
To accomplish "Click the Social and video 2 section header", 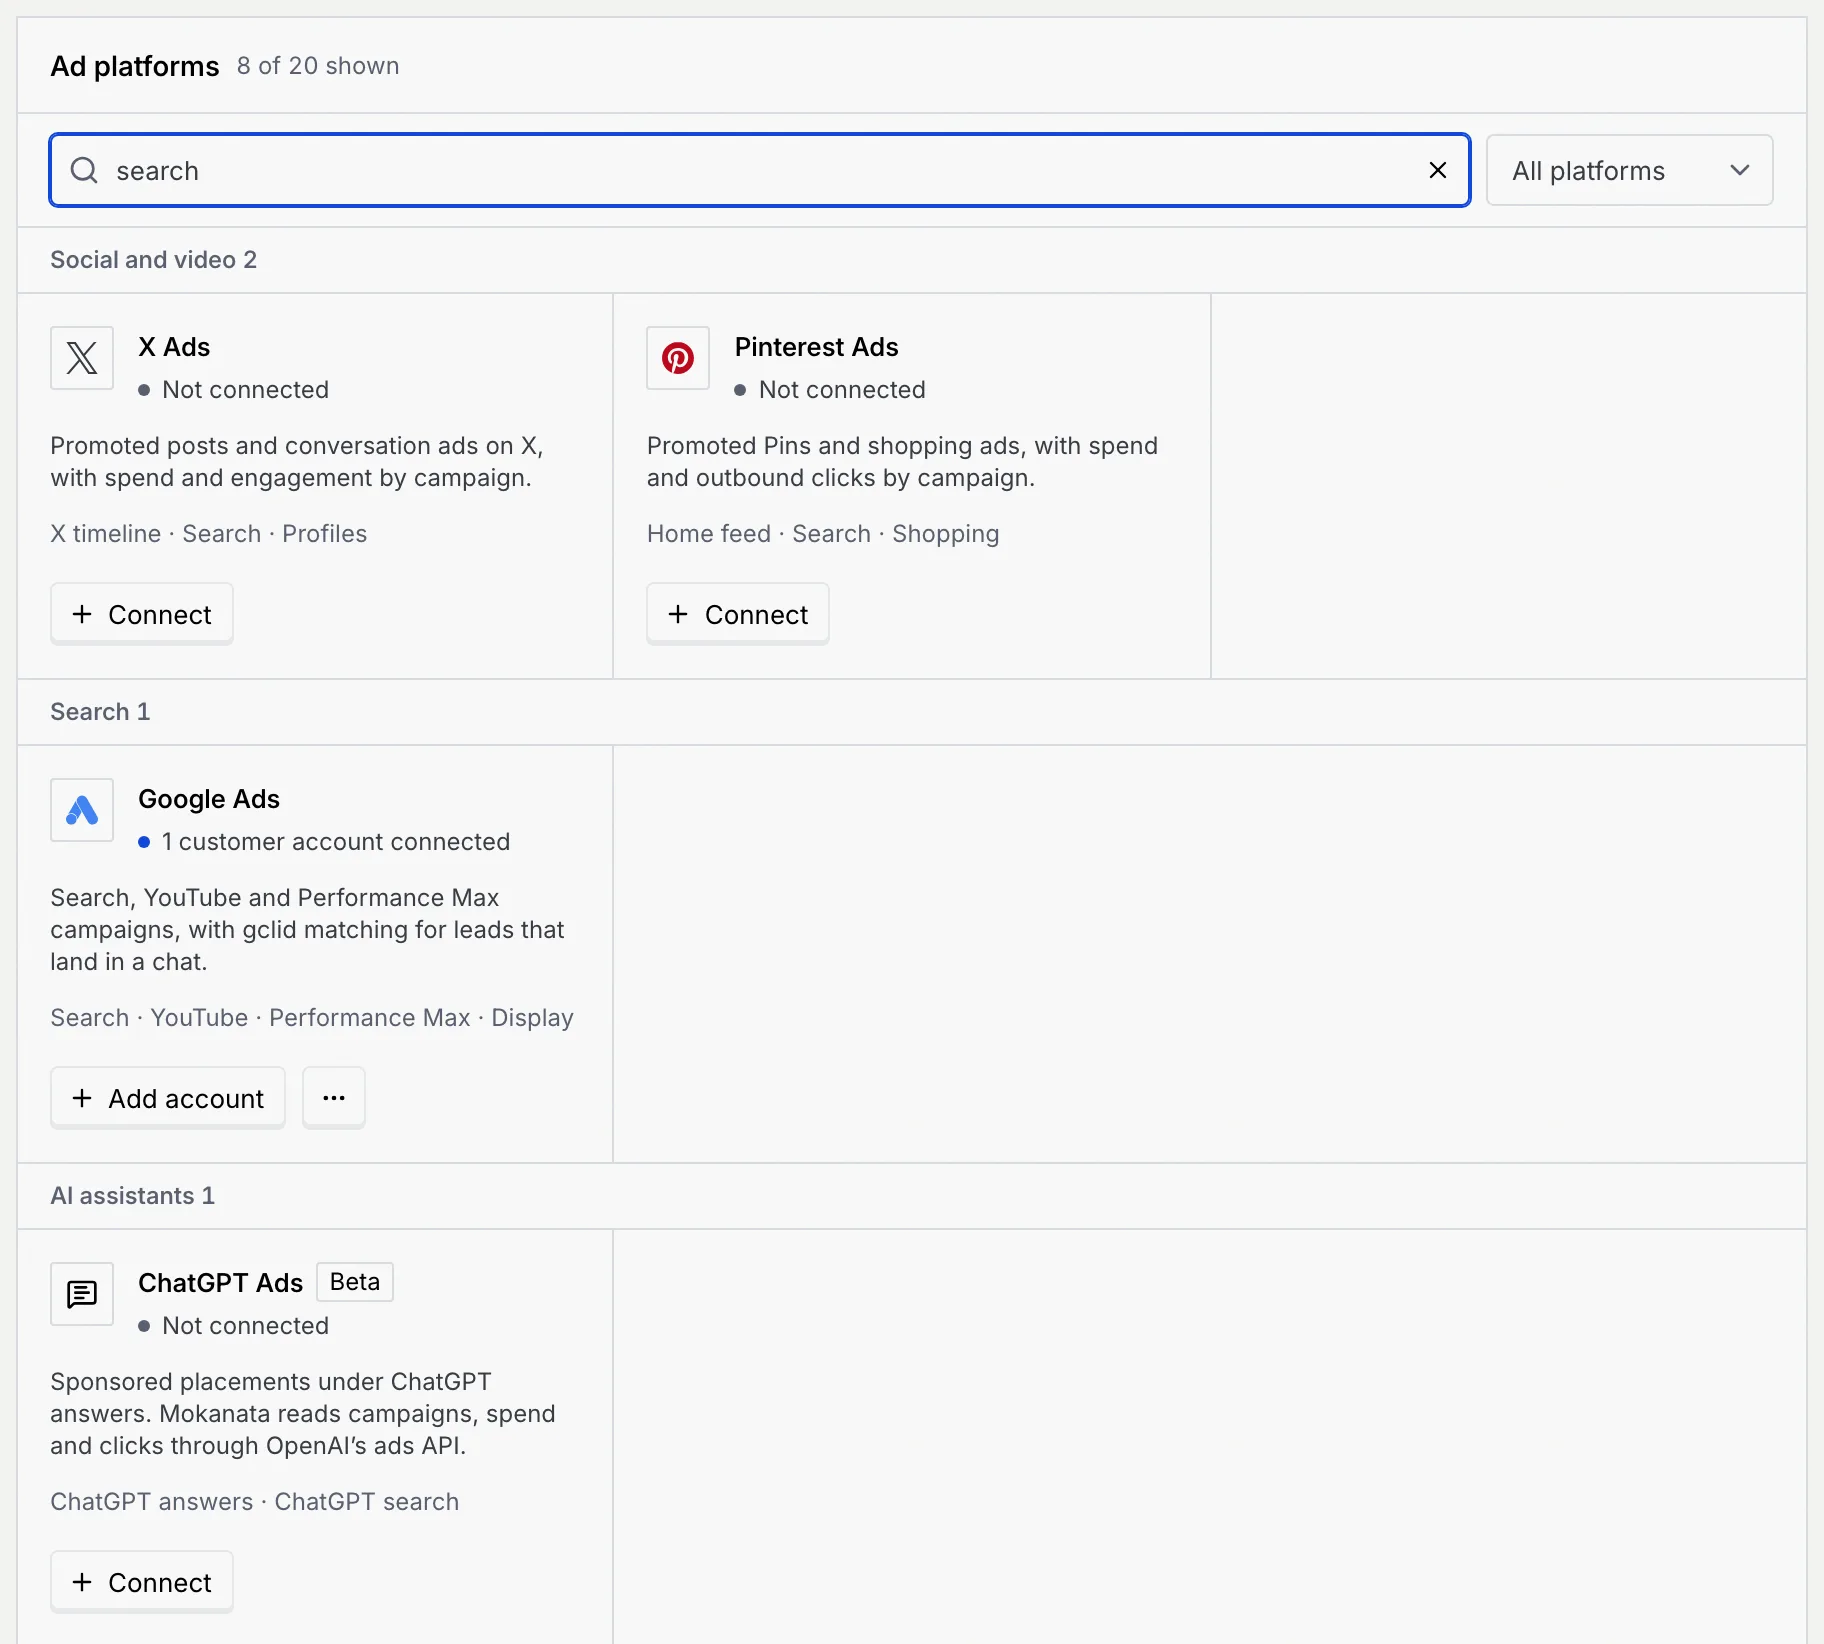I will click(x=154, y=260).
